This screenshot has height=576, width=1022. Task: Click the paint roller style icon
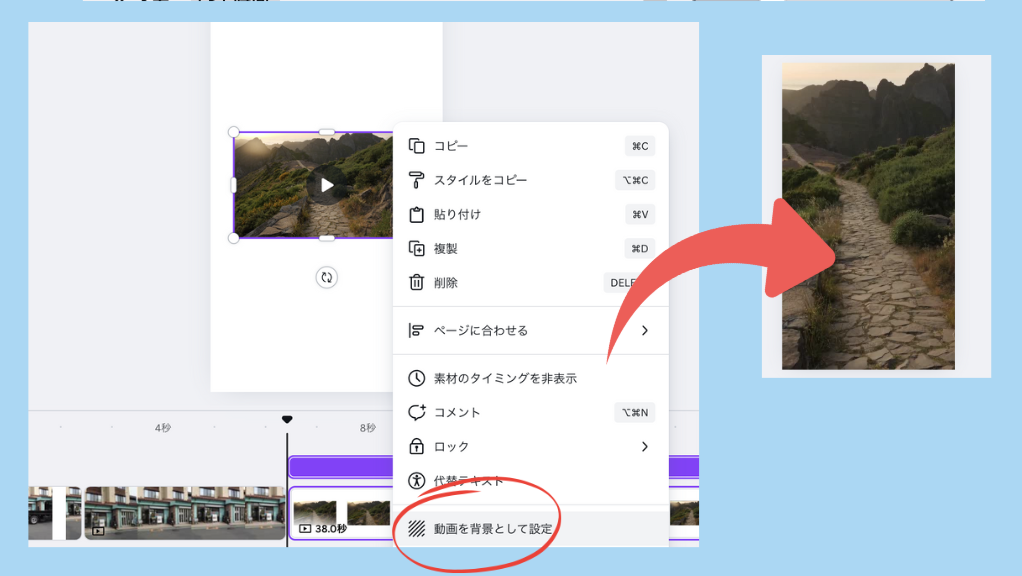[416, 180]
